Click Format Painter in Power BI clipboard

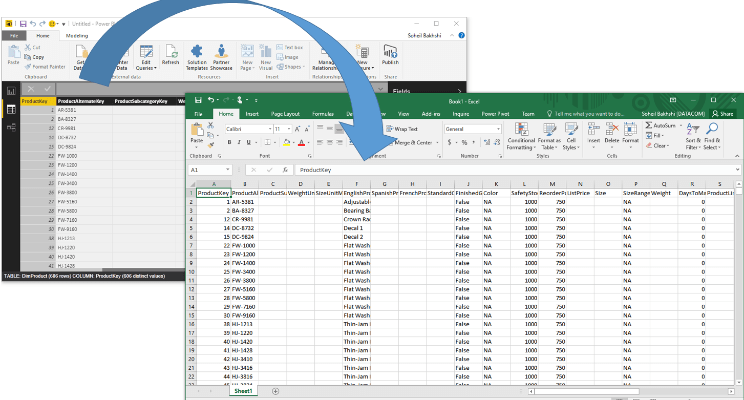(47, 66)
